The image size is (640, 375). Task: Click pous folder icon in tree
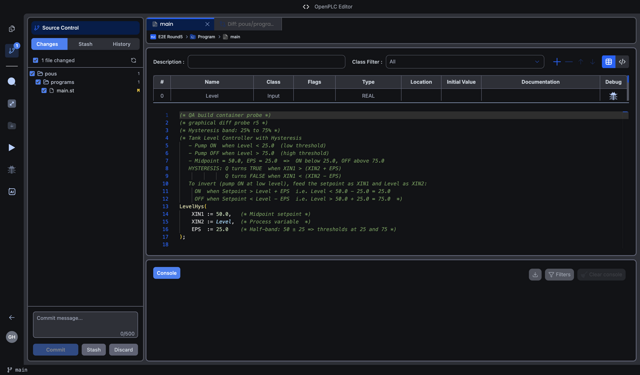coord(40,73)
